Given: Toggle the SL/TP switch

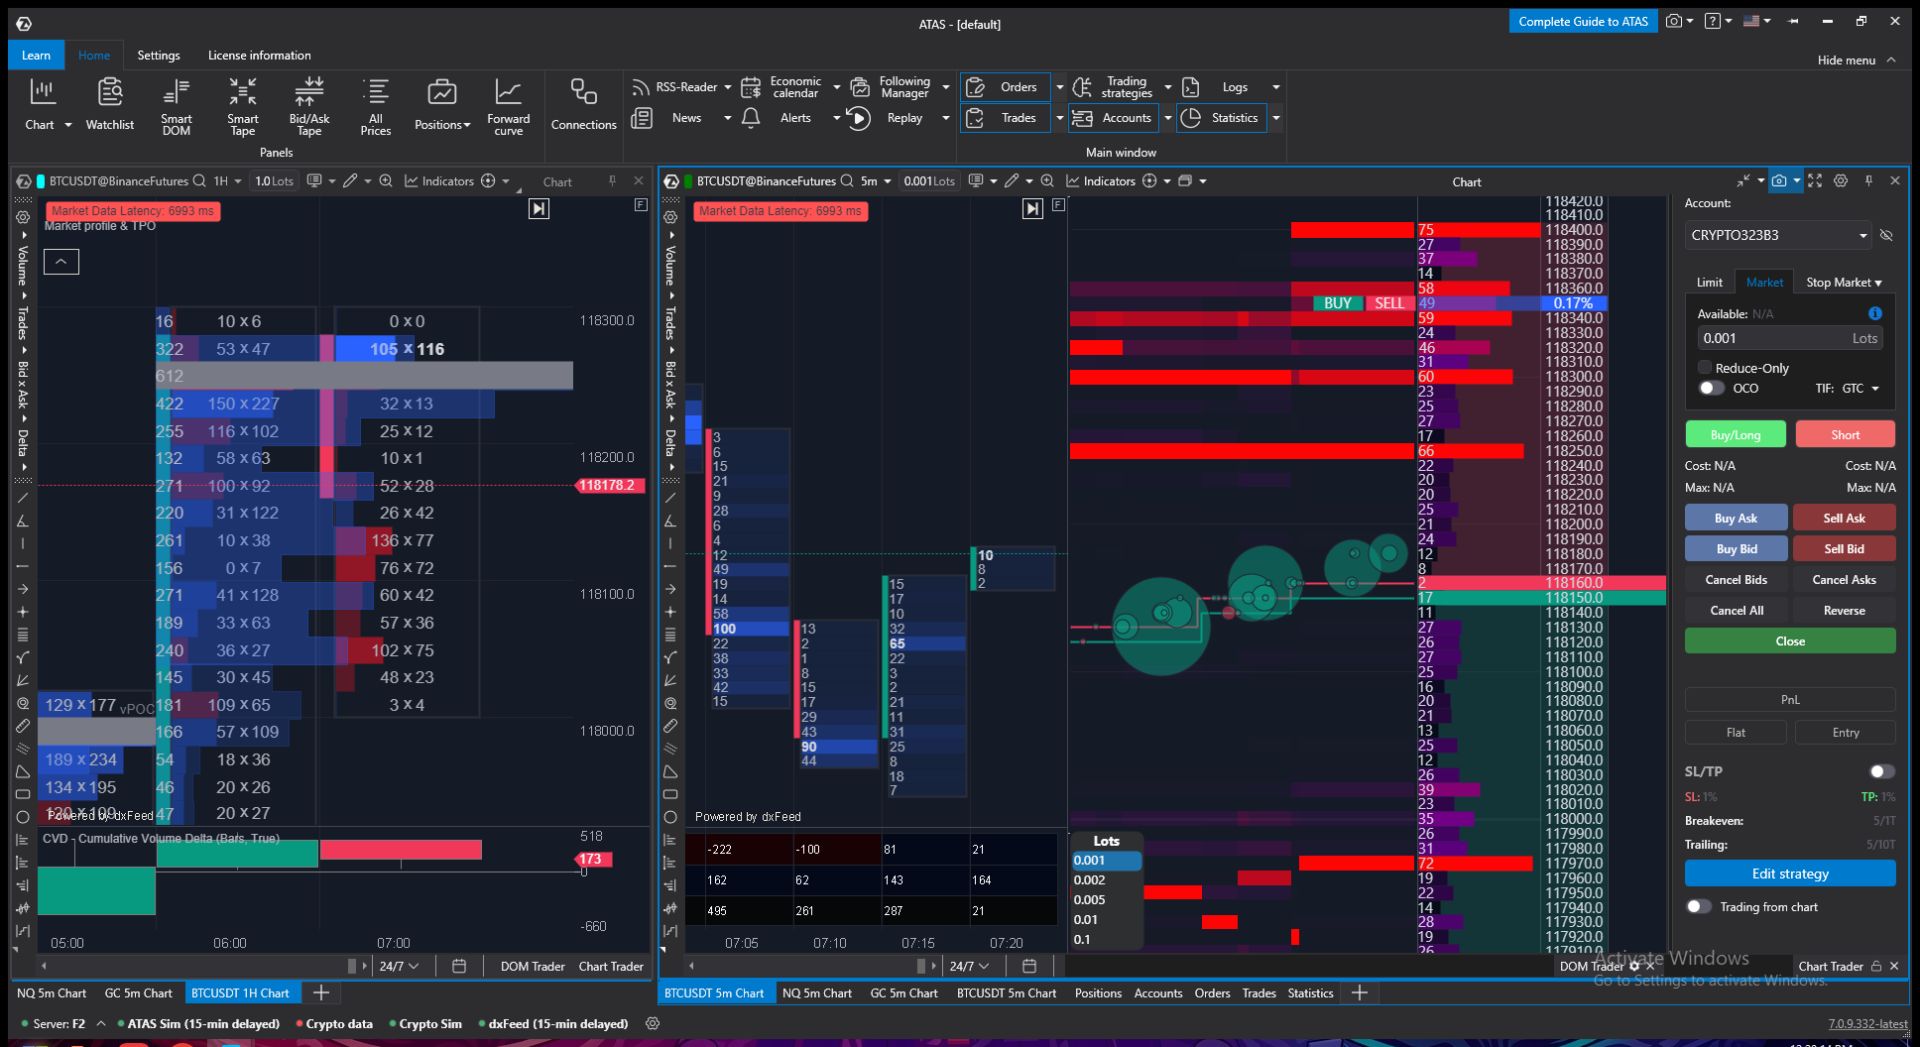Looking at the screenshot, I should [x=1881, y=771].
